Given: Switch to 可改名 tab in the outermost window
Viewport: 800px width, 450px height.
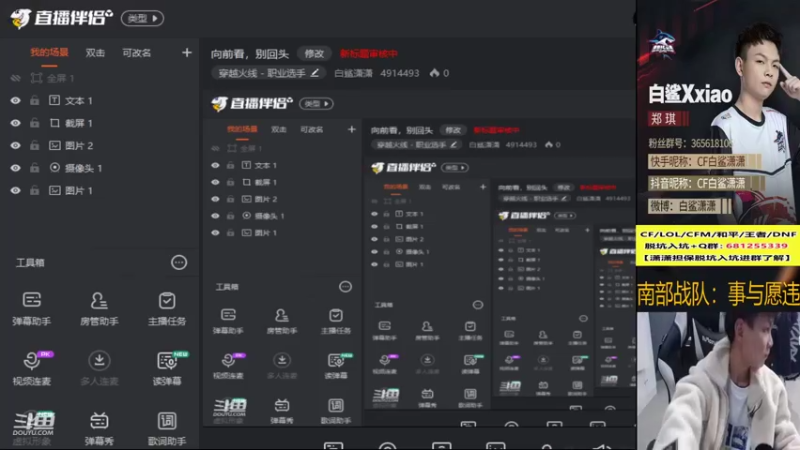Looking at the screenshot, I should [136, 53].
